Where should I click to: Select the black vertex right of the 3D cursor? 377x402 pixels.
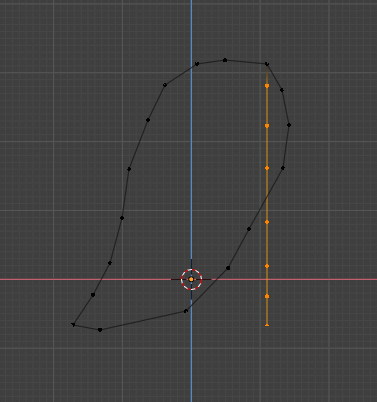pyautogui.click(x=228, y=268)
